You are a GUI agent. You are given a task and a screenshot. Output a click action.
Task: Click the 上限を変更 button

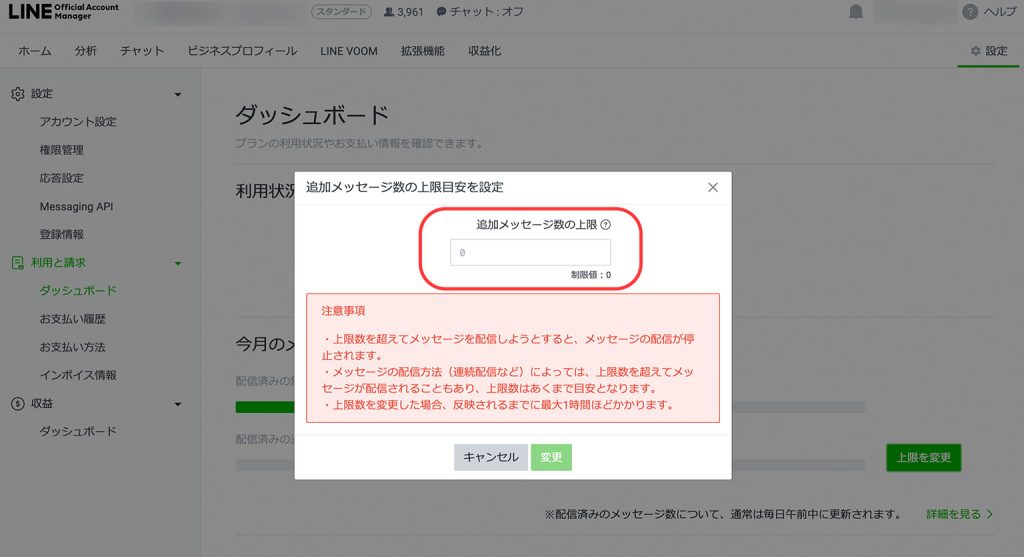pos(922,458)
